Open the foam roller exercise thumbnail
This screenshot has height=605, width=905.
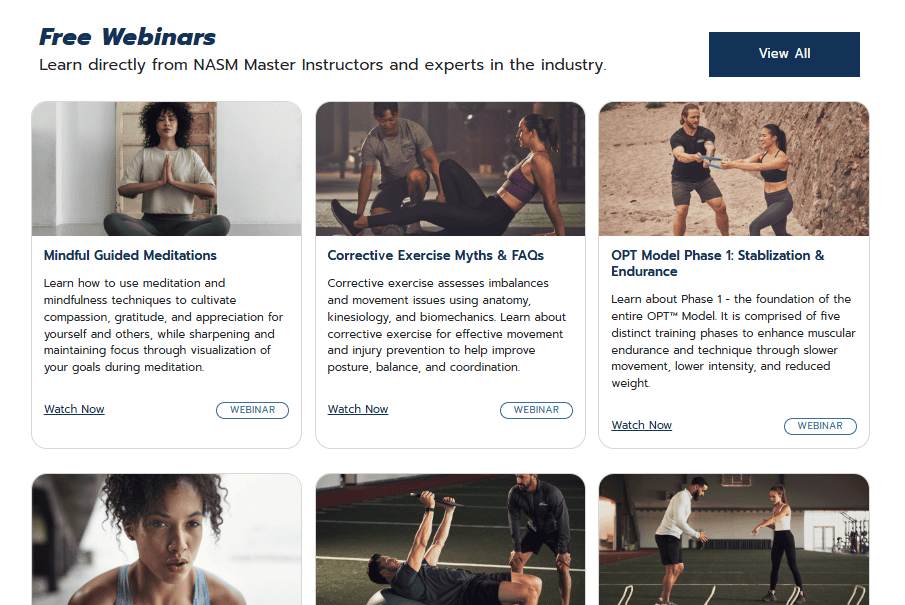click(x=450, y=169)
